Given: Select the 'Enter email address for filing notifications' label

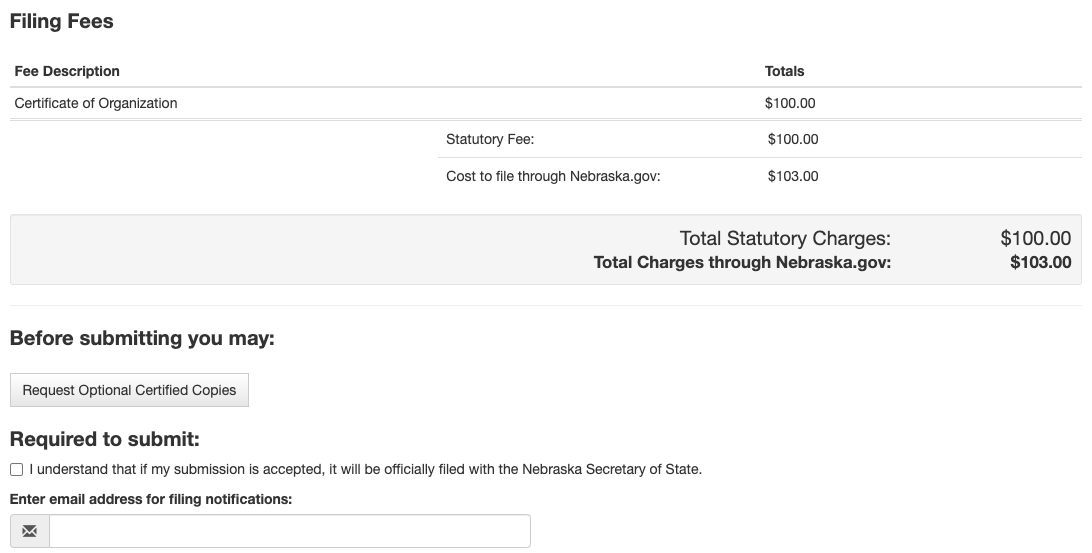Looking at the screenshot, I should [x=151, y=499].
